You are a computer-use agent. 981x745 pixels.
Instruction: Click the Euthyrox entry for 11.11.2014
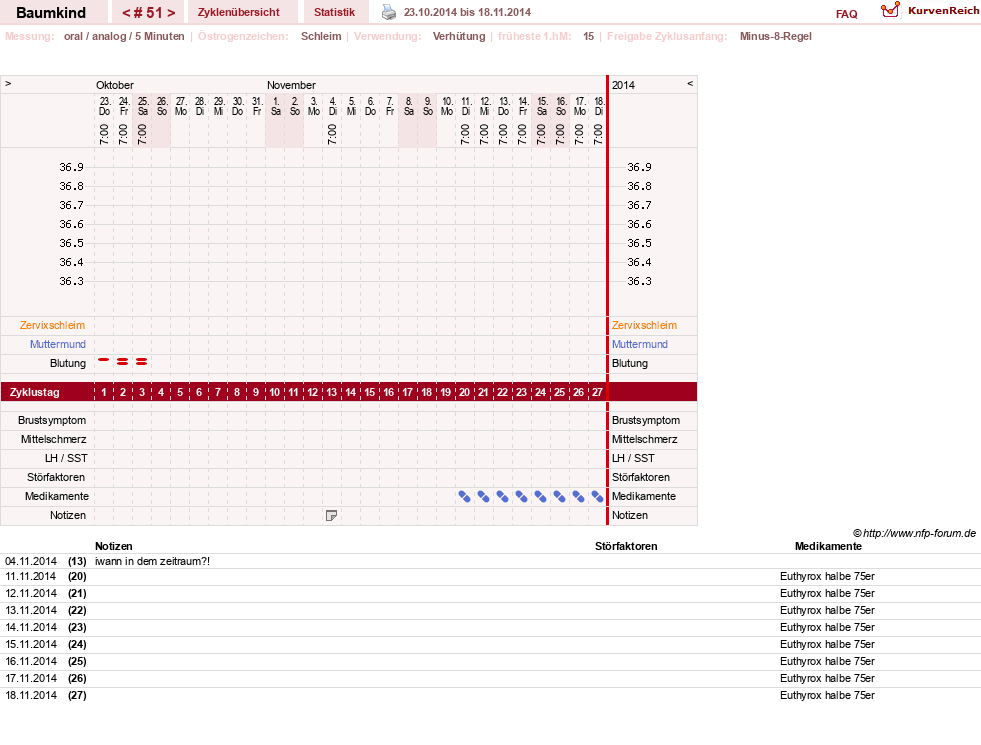point(827,576)
